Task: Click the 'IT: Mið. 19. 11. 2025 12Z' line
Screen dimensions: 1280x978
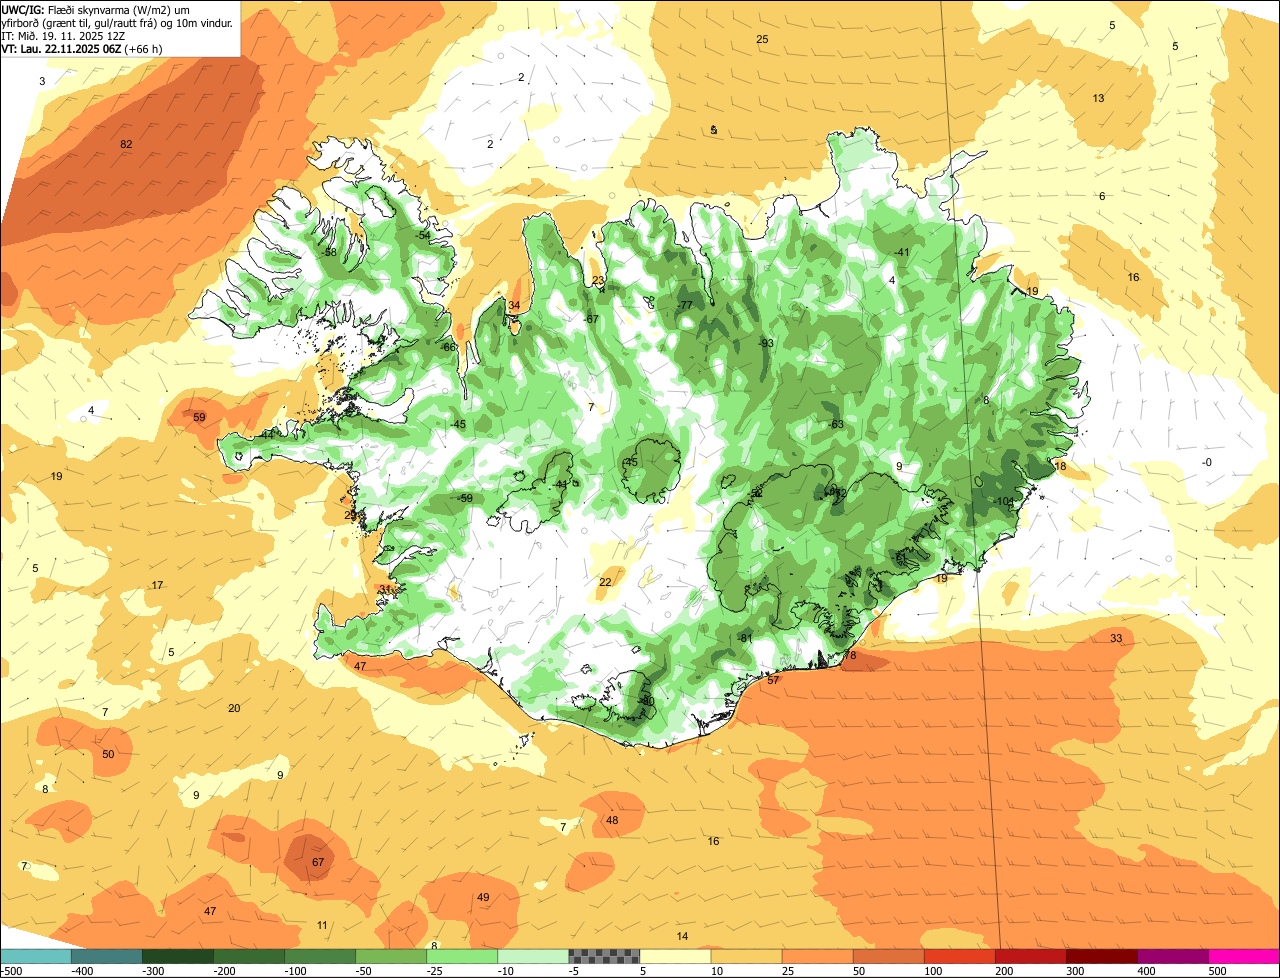Action: [x=63, y=35]
